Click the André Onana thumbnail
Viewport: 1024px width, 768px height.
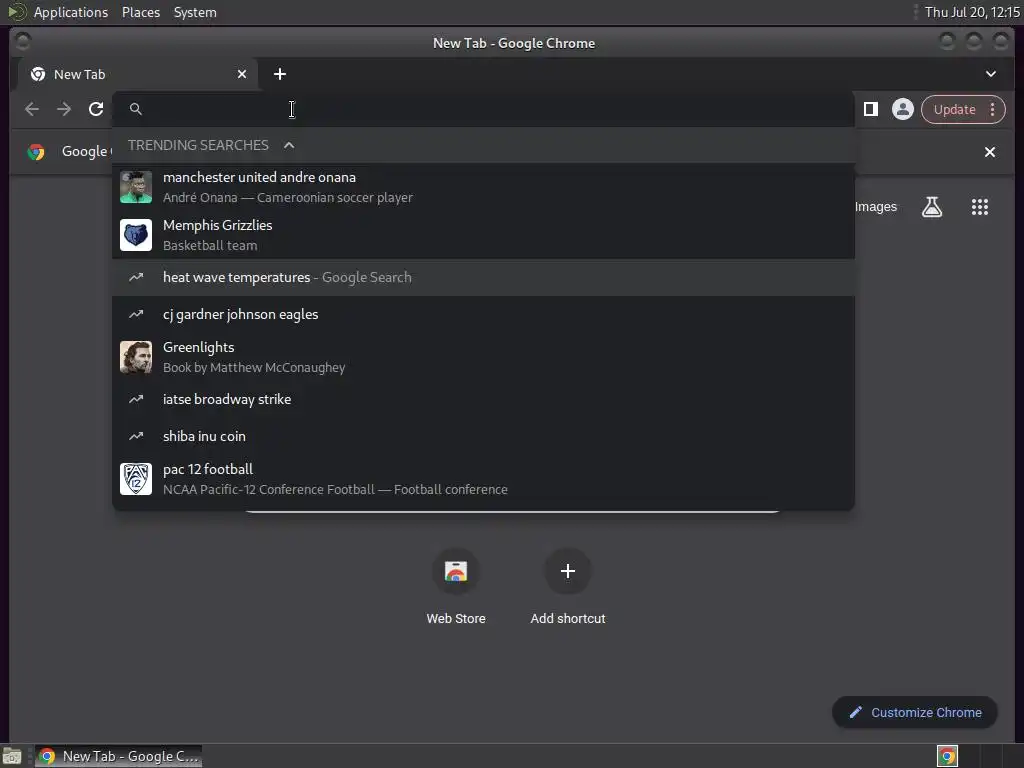(136, 187)
